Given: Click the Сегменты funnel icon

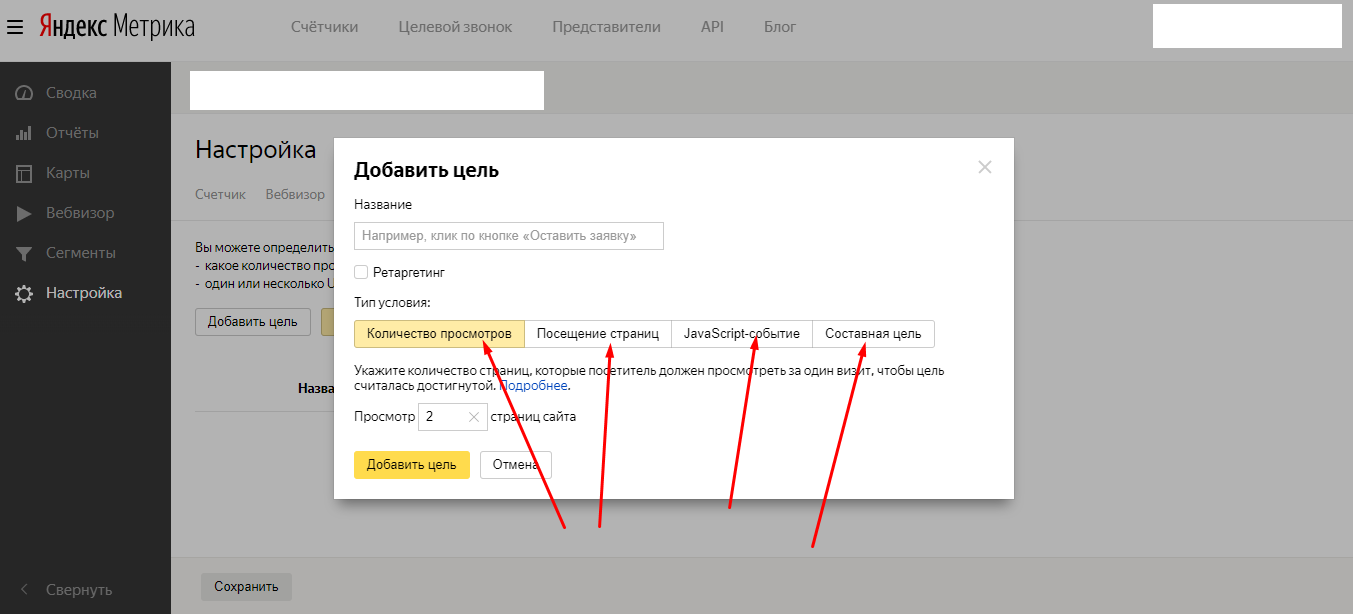Looking at the screenshot, I should (25, 253).
